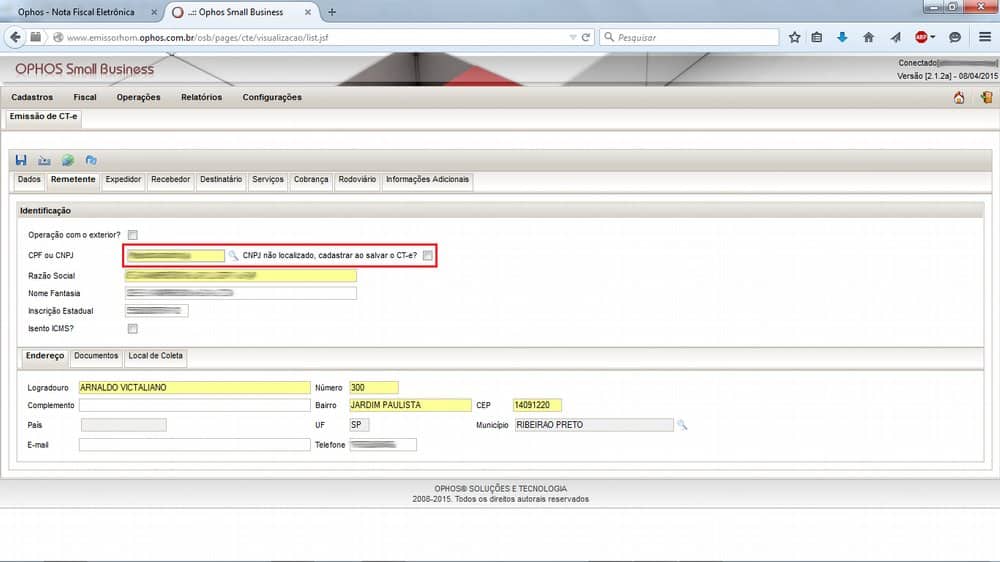Open Firefox home page icon

click(x=869, y=38)
